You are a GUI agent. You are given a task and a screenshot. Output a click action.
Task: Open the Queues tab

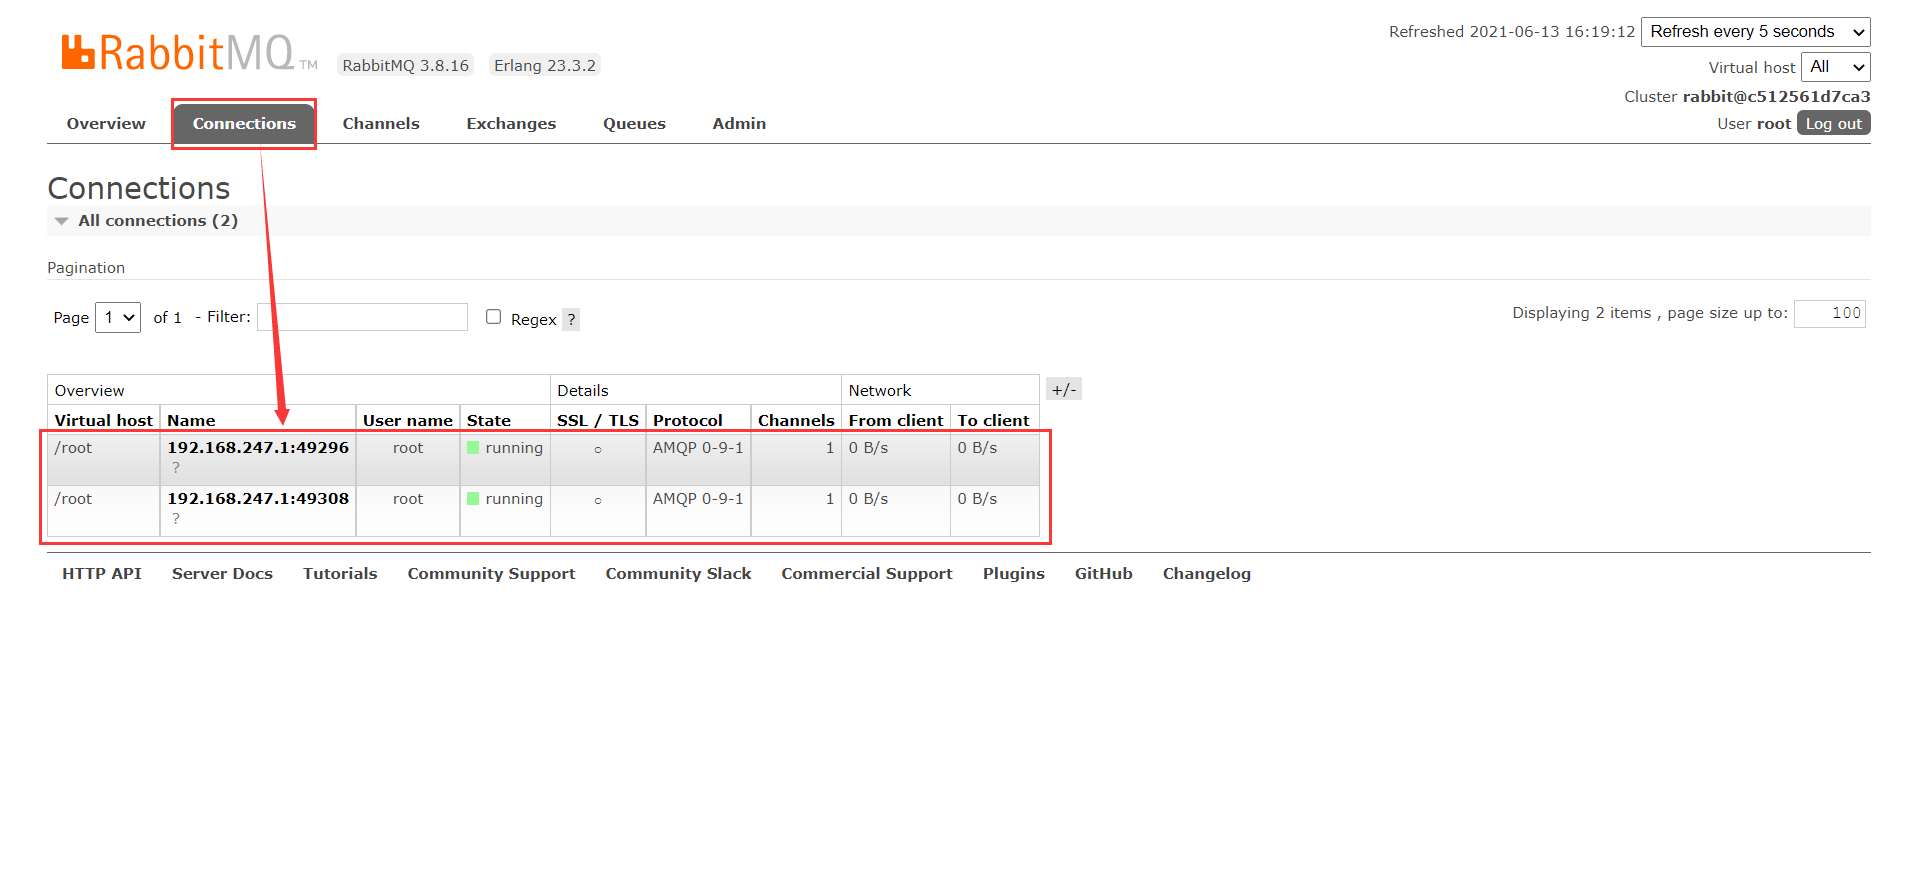[x=634, y=124]
